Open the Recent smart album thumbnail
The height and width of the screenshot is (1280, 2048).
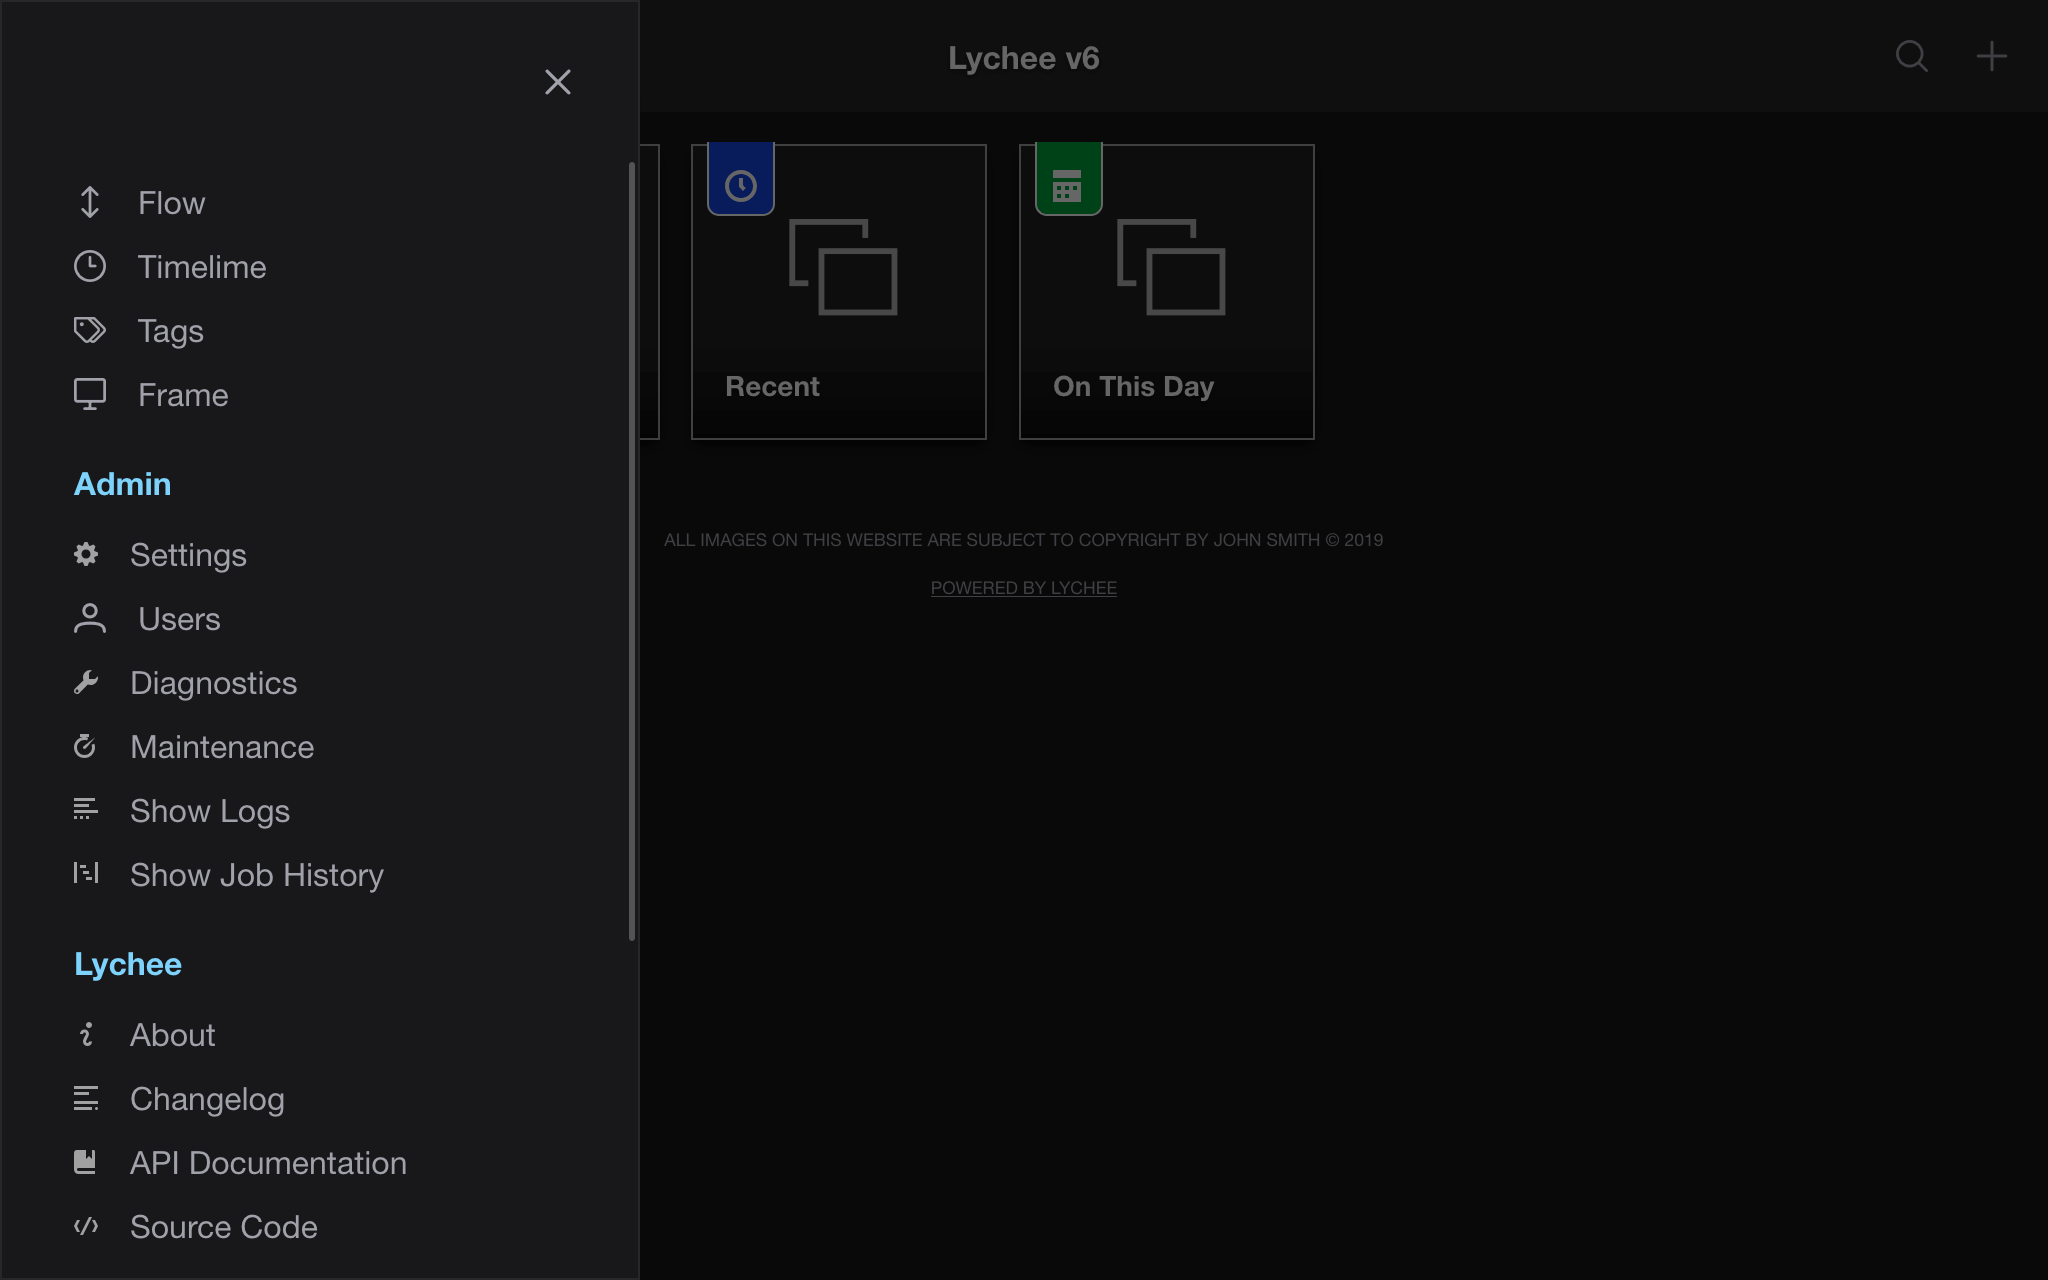point(838,292)
